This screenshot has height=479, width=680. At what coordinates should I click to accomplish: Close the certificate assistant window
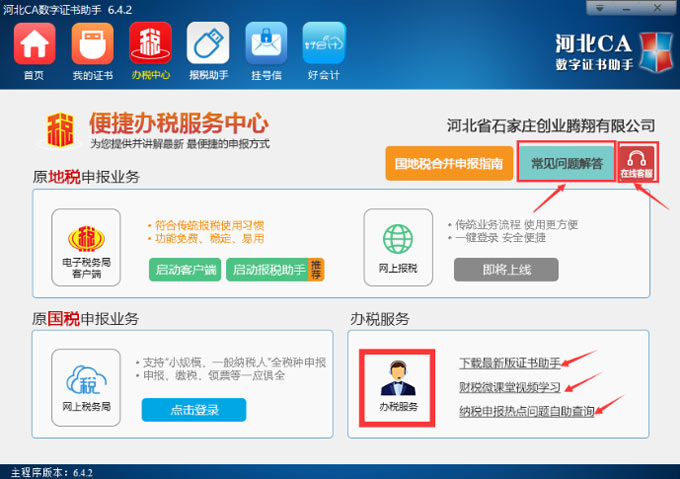[x=657, y=8]
